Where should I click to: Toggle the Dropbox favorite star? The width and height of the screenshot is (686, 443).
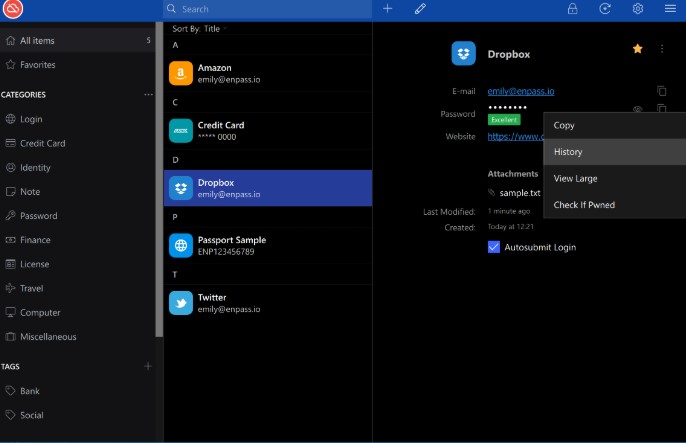coord(637,49)
